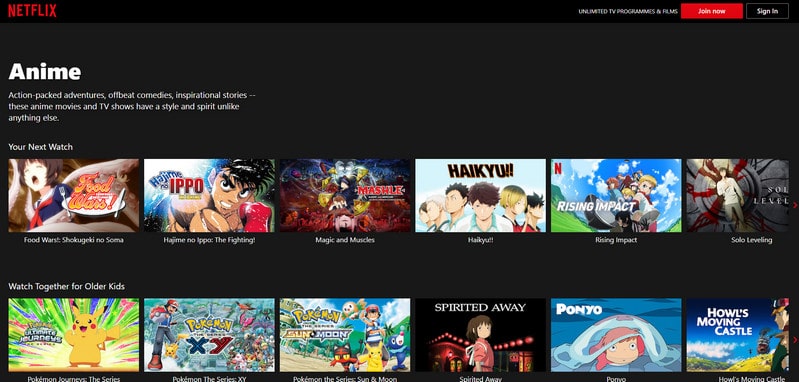Click 'UNLIMITED TV PROGRAMMES & FILMS' text
This screenshot has width=799, height=382.
(628, 11)
